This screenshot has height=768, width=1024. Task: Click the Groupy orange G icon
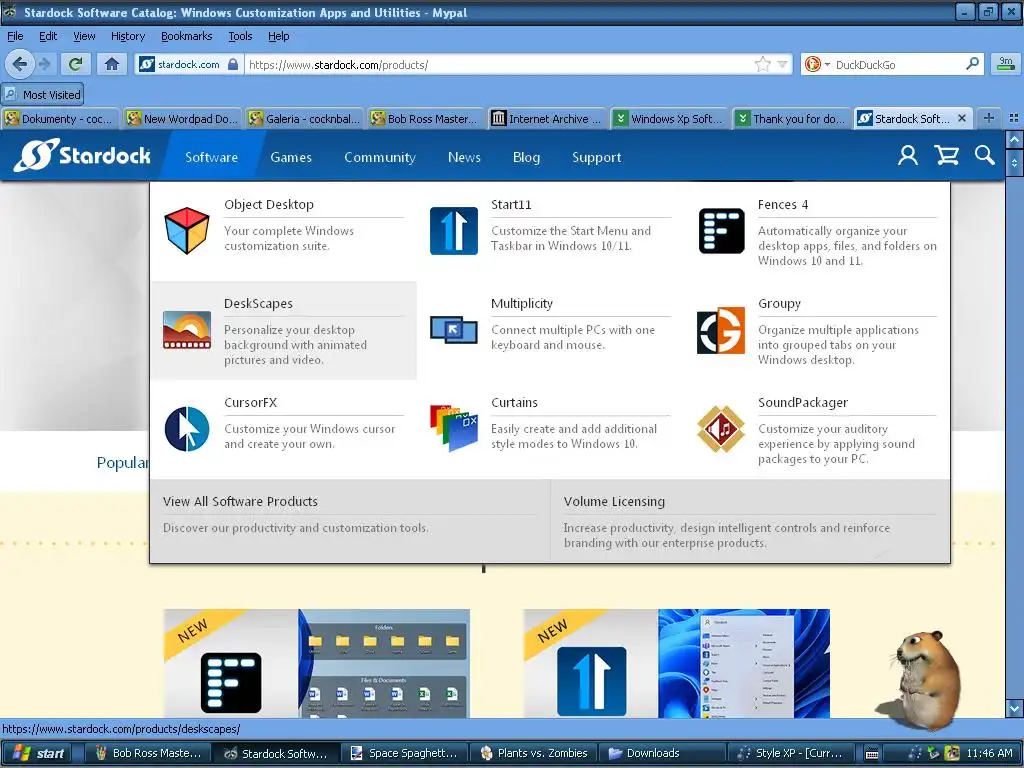pyautogui.click(x=721, y=330)
